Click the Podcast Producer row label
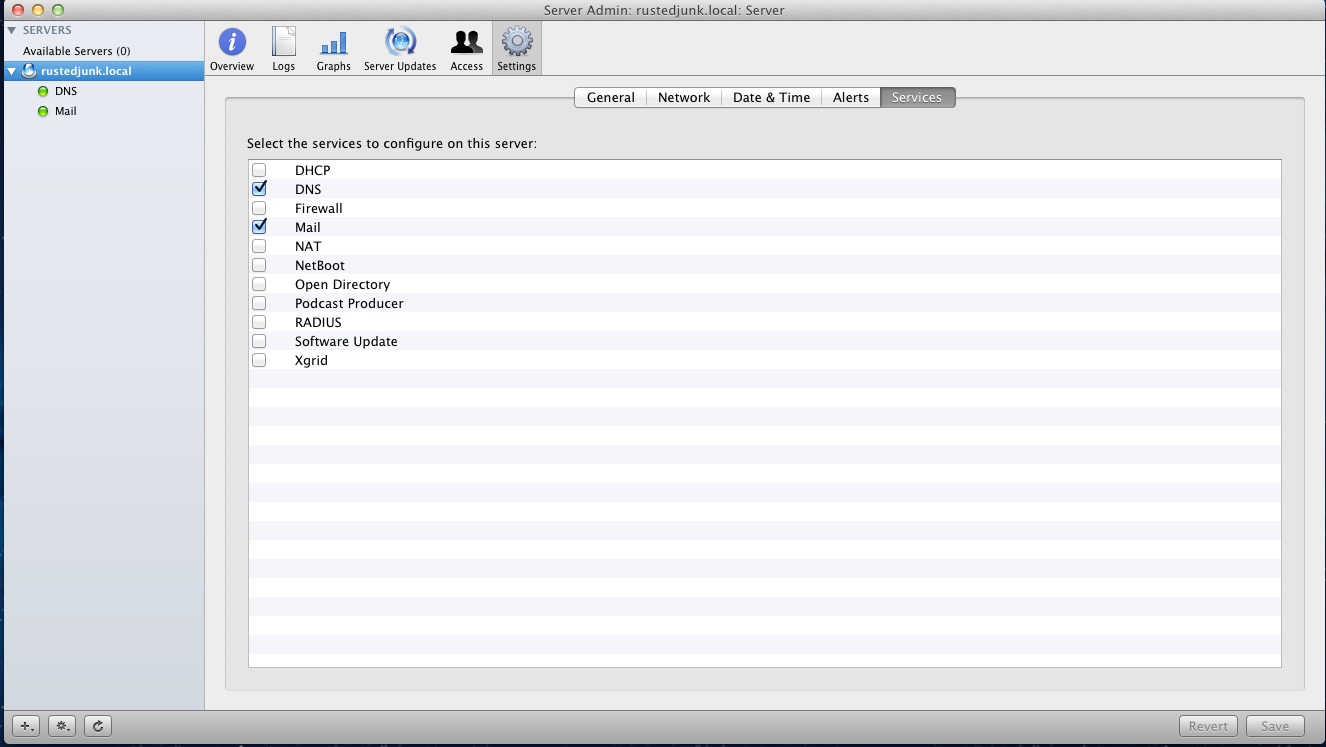This screenshot has height=747, width=1326. [349, 303]
